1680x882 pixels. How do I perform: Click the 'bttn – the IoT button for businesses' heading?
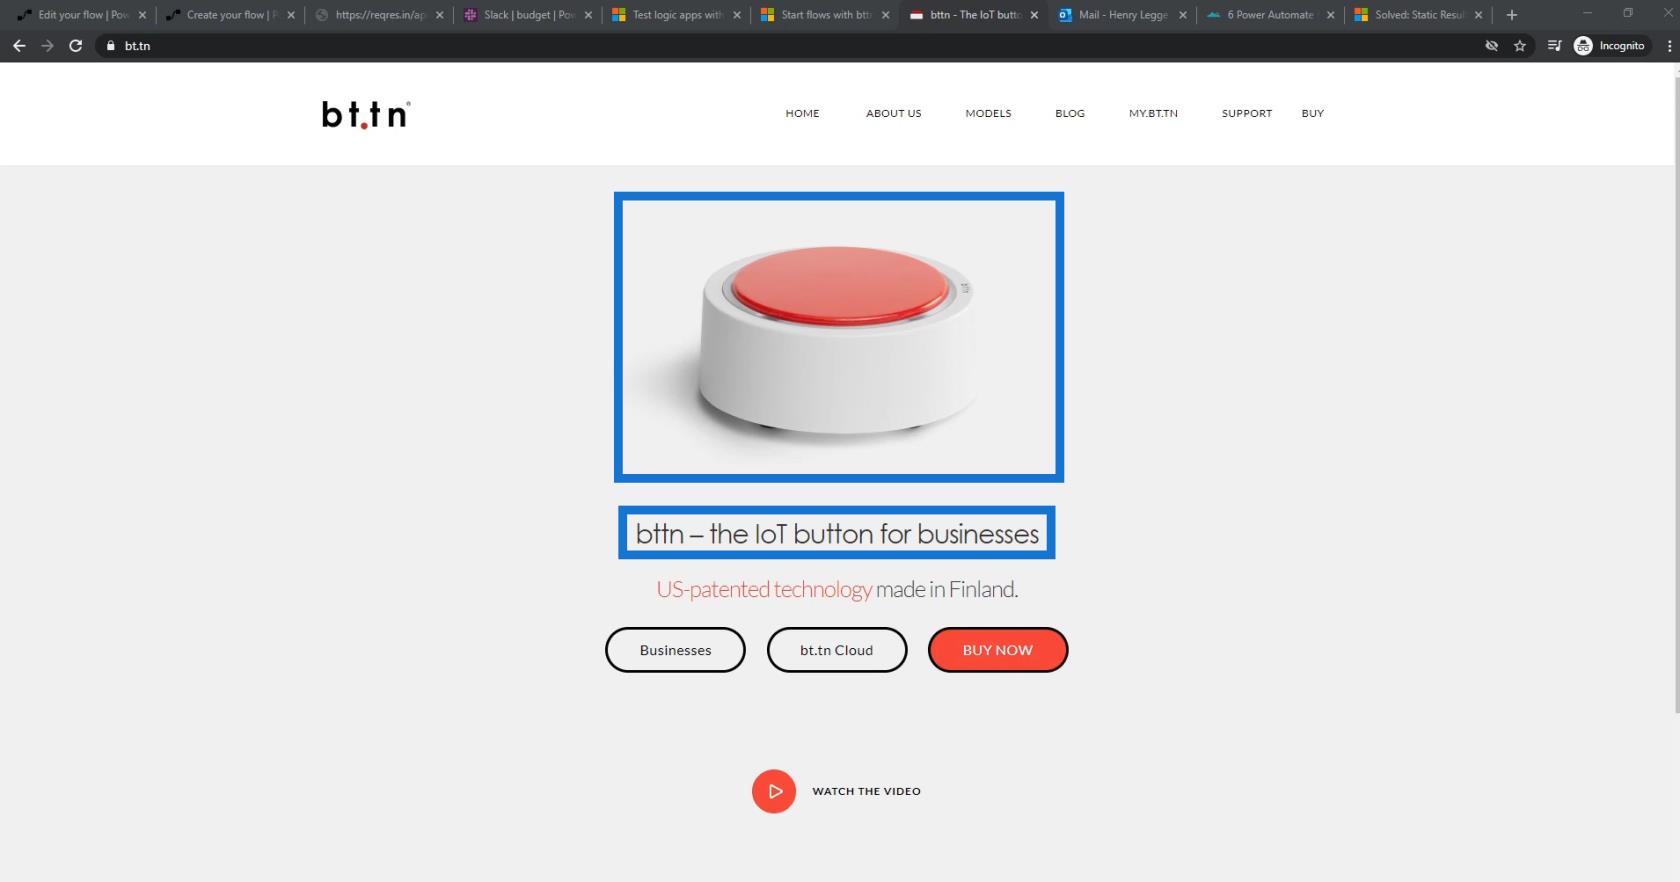tap(837, 533)
